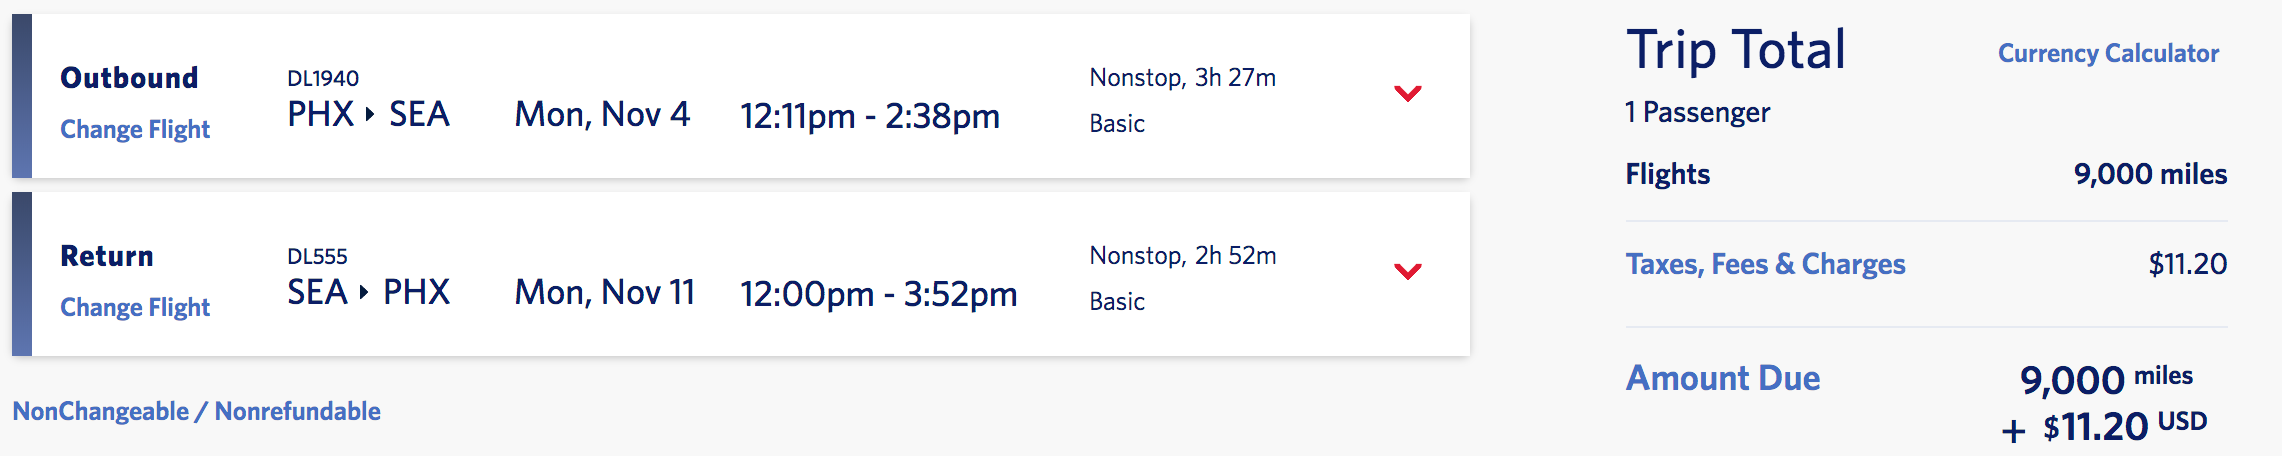Click the 12:11pm - 2:38pm departure time

click(869, 117)
